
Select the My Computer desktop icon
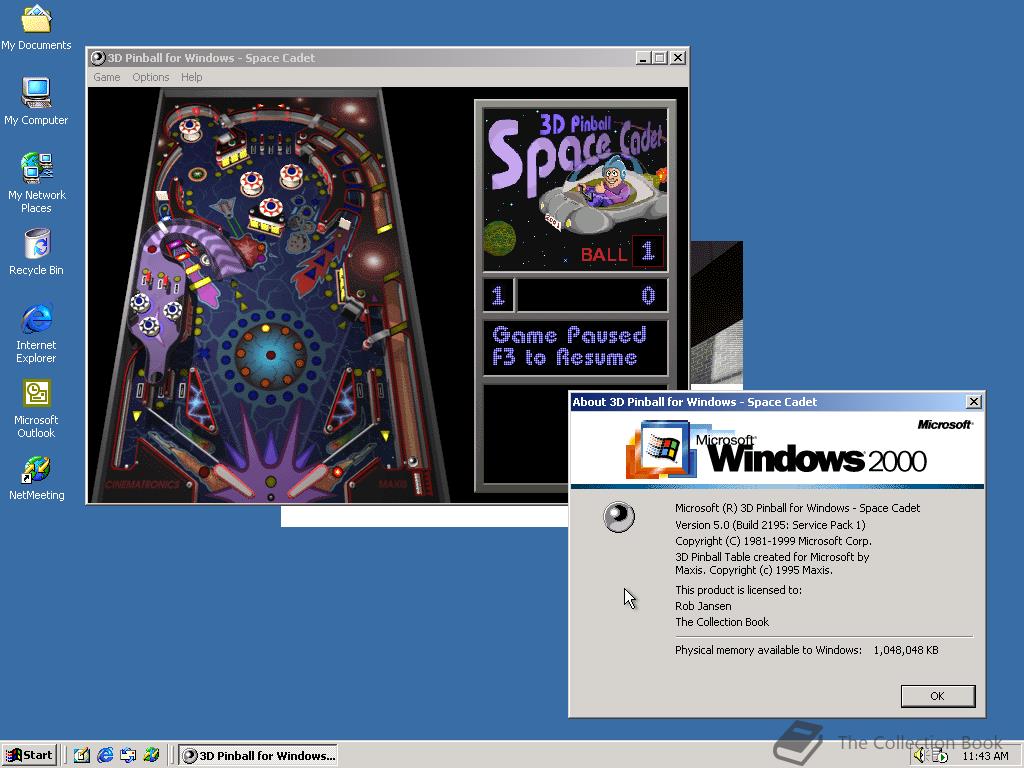pos(36,100)
